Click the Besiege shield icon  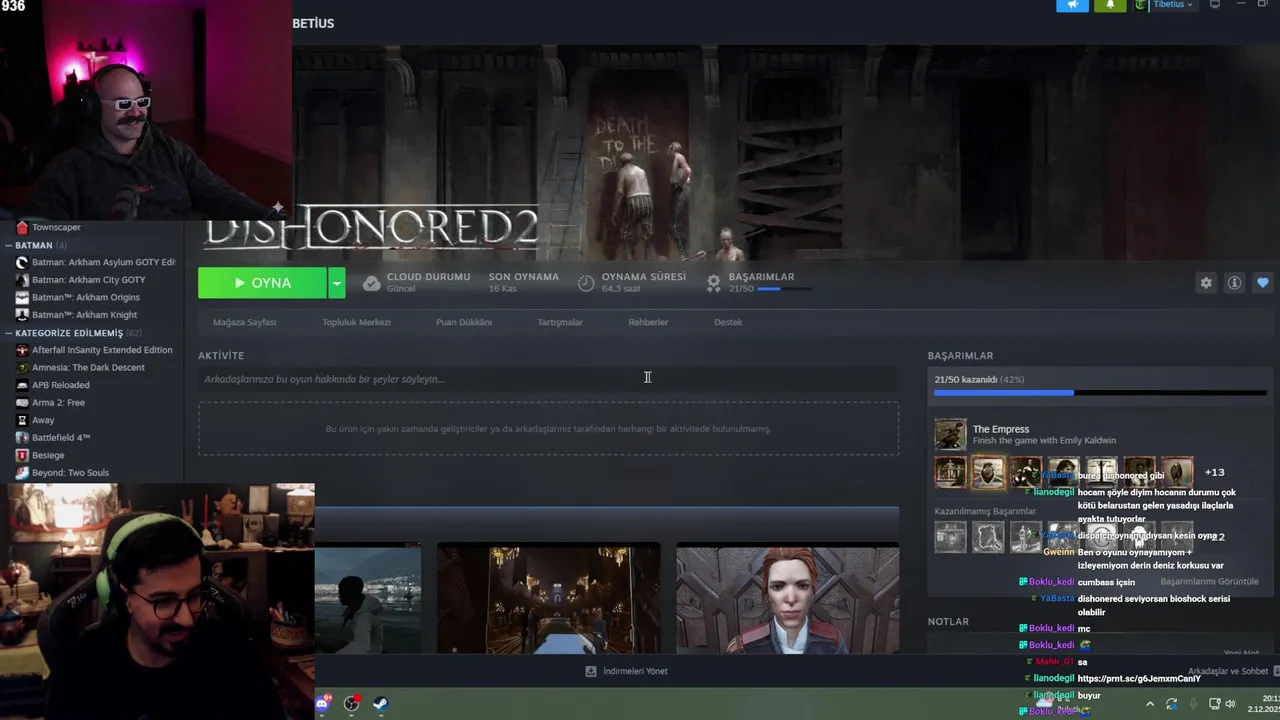pyautogui.click(x=22, y=455)
